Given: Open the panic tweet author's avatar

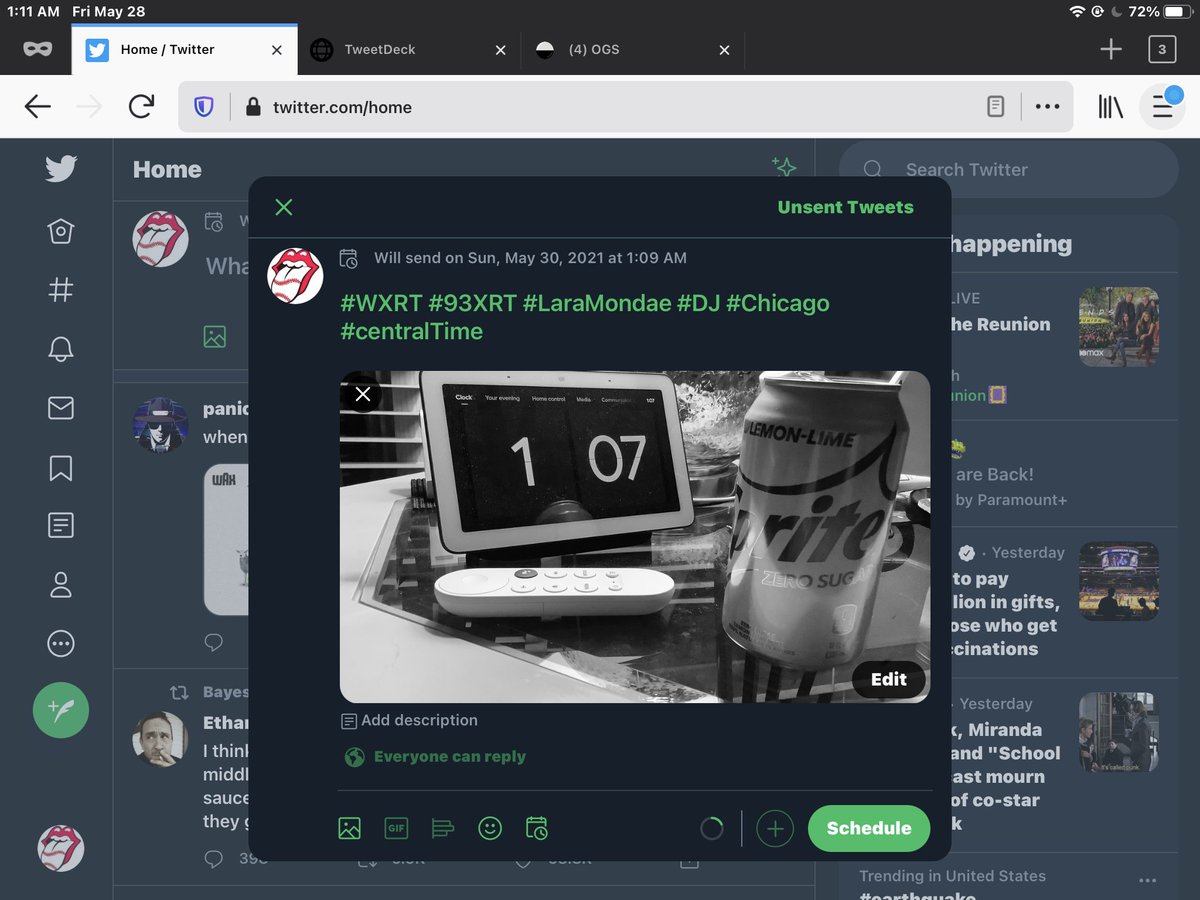Looking at the screenshot, I should pyautogui.click(x=160, y=425).
